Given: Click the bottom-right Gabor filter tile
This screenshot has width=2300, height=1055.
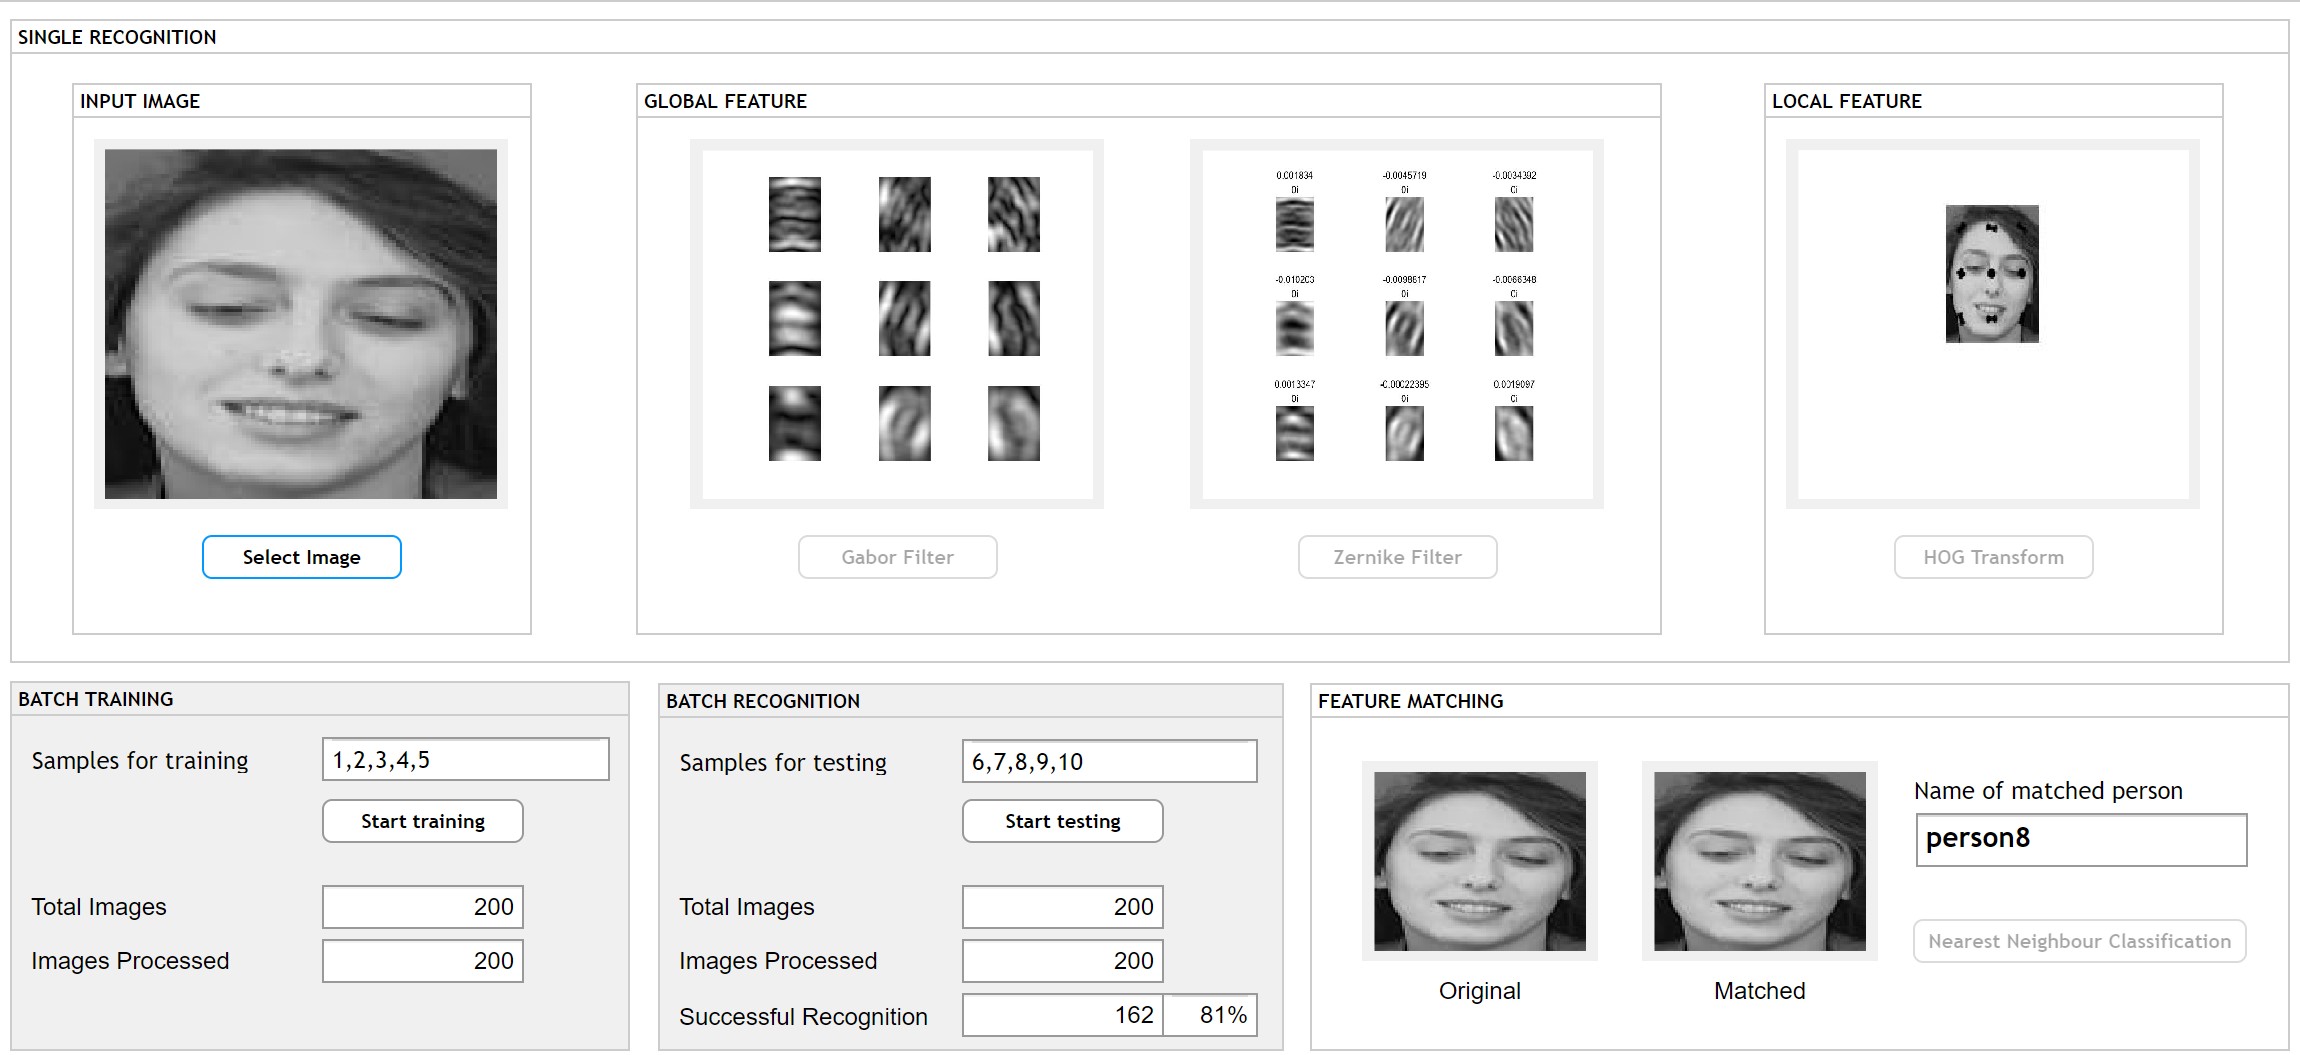Looking at the screenshot, I should click(1013, 423).
